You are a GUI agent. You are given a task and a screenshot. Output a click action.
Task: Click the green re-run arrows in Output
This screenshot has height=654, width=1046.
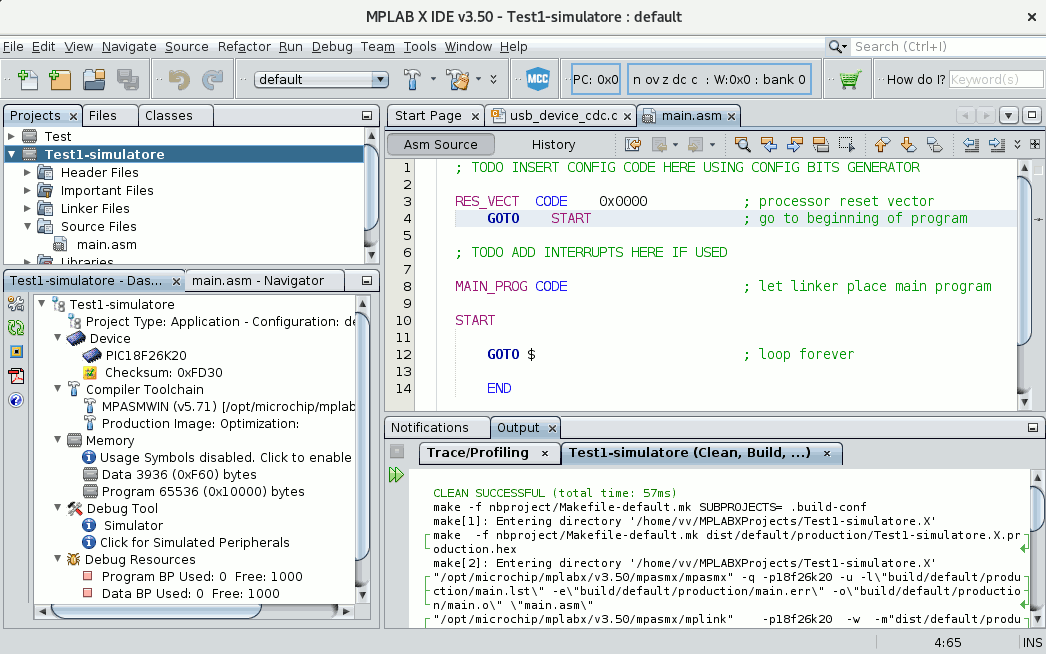[396, 474]
